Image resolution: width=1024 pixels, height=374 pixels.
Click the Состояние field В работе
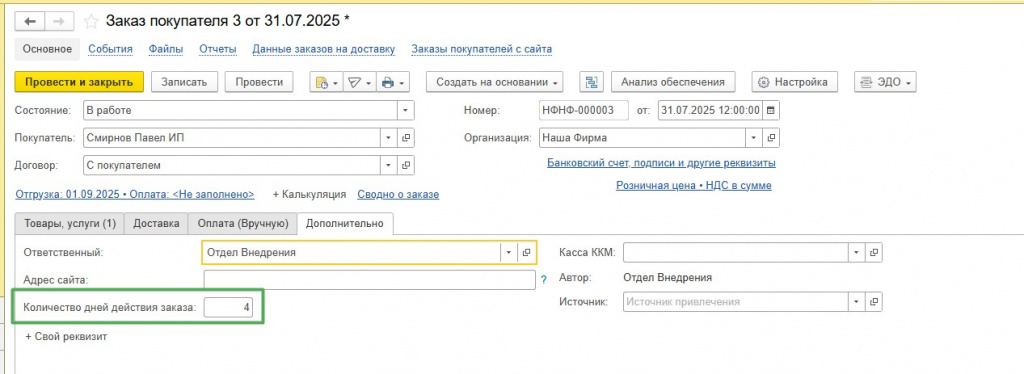point(240,110)
